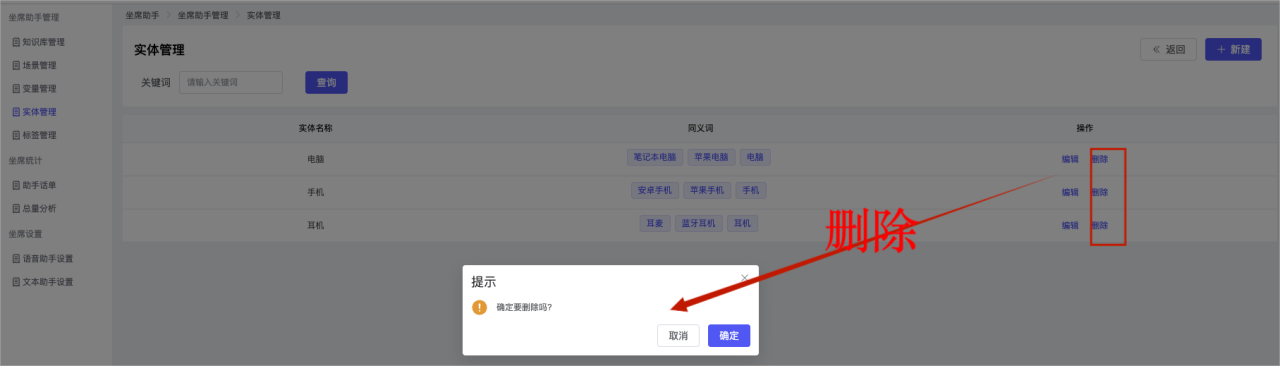The width and height of the screenshot is (1280, 366).
Task: Click the 取消 button in dialog
Action: [678, 336]
